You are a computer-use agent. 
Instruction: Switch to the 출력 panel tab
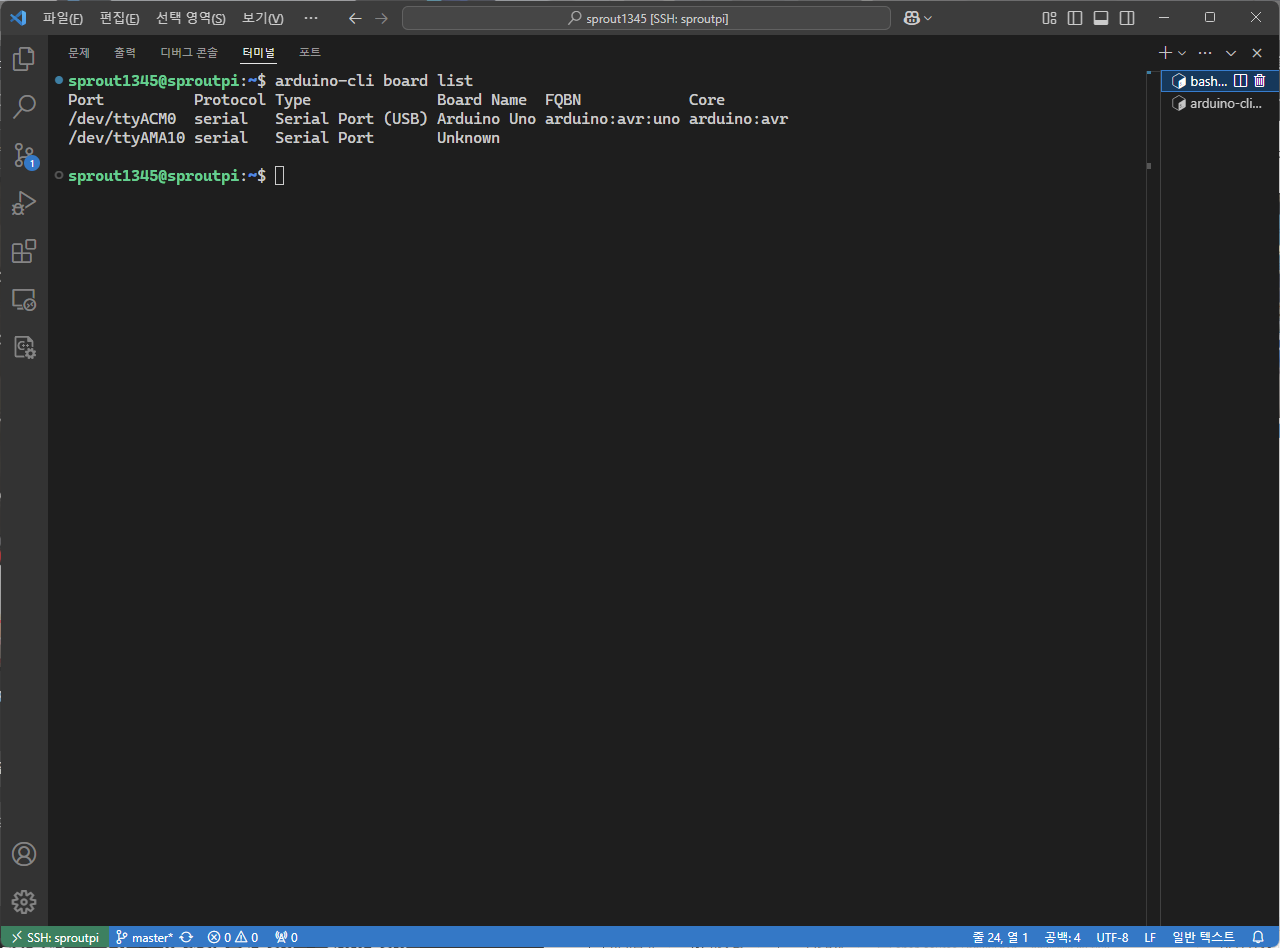point(125,52)
